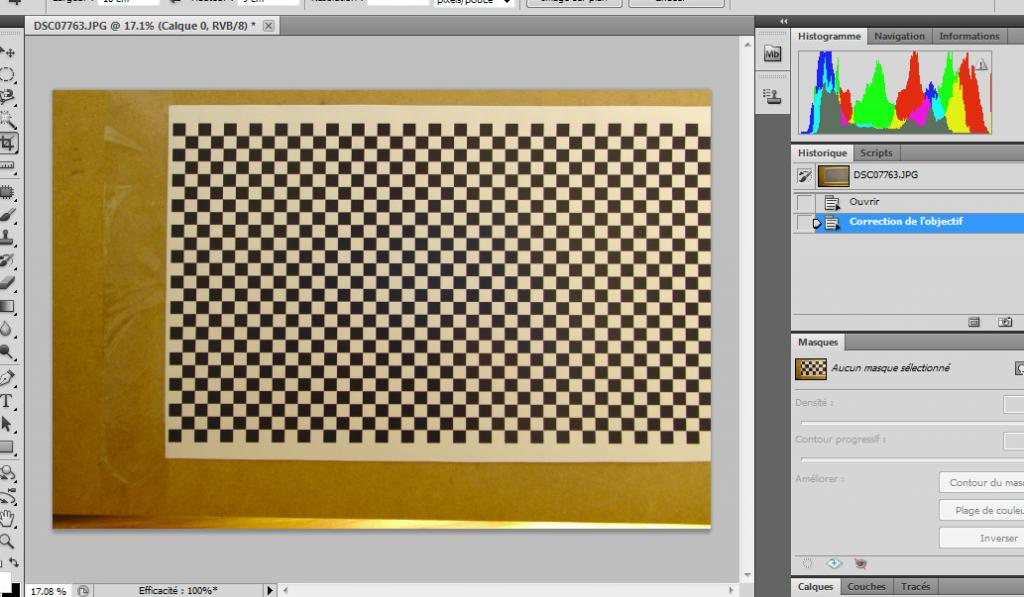Screen dimensions: 1024x597
Task: Select the Gradient tool
Action: click(7, 306)
